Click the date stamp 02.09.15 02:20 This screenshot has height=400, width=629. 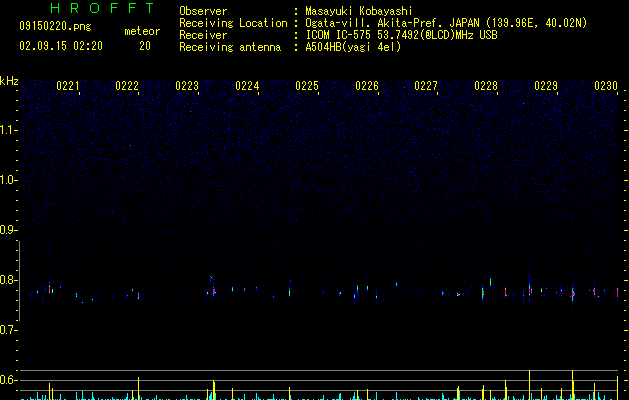[61, 46]
